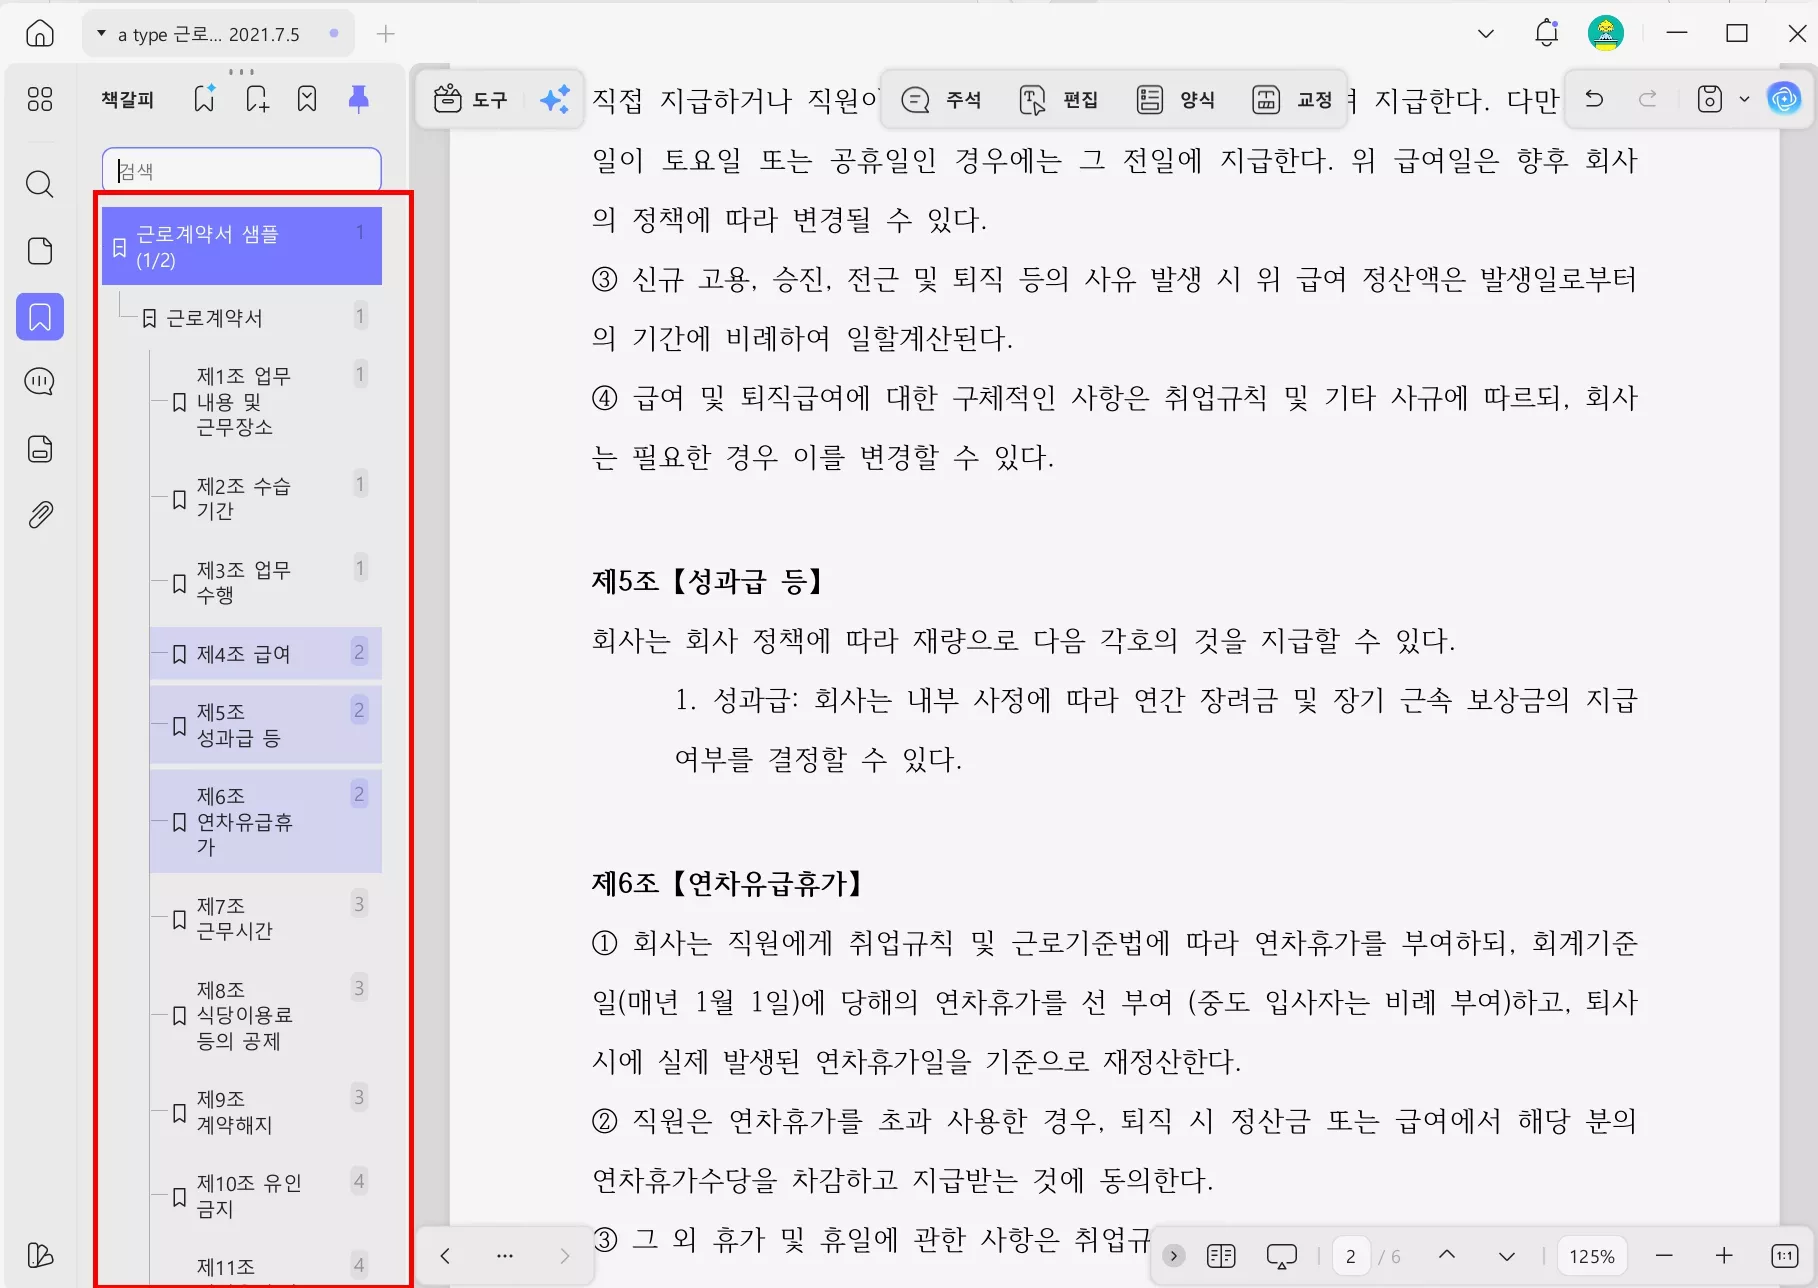Pin the bookmark panel with the pin toggle
Image resolution: width=1818 pixels, height=1288 pixels.
click(x=357, y=98)
